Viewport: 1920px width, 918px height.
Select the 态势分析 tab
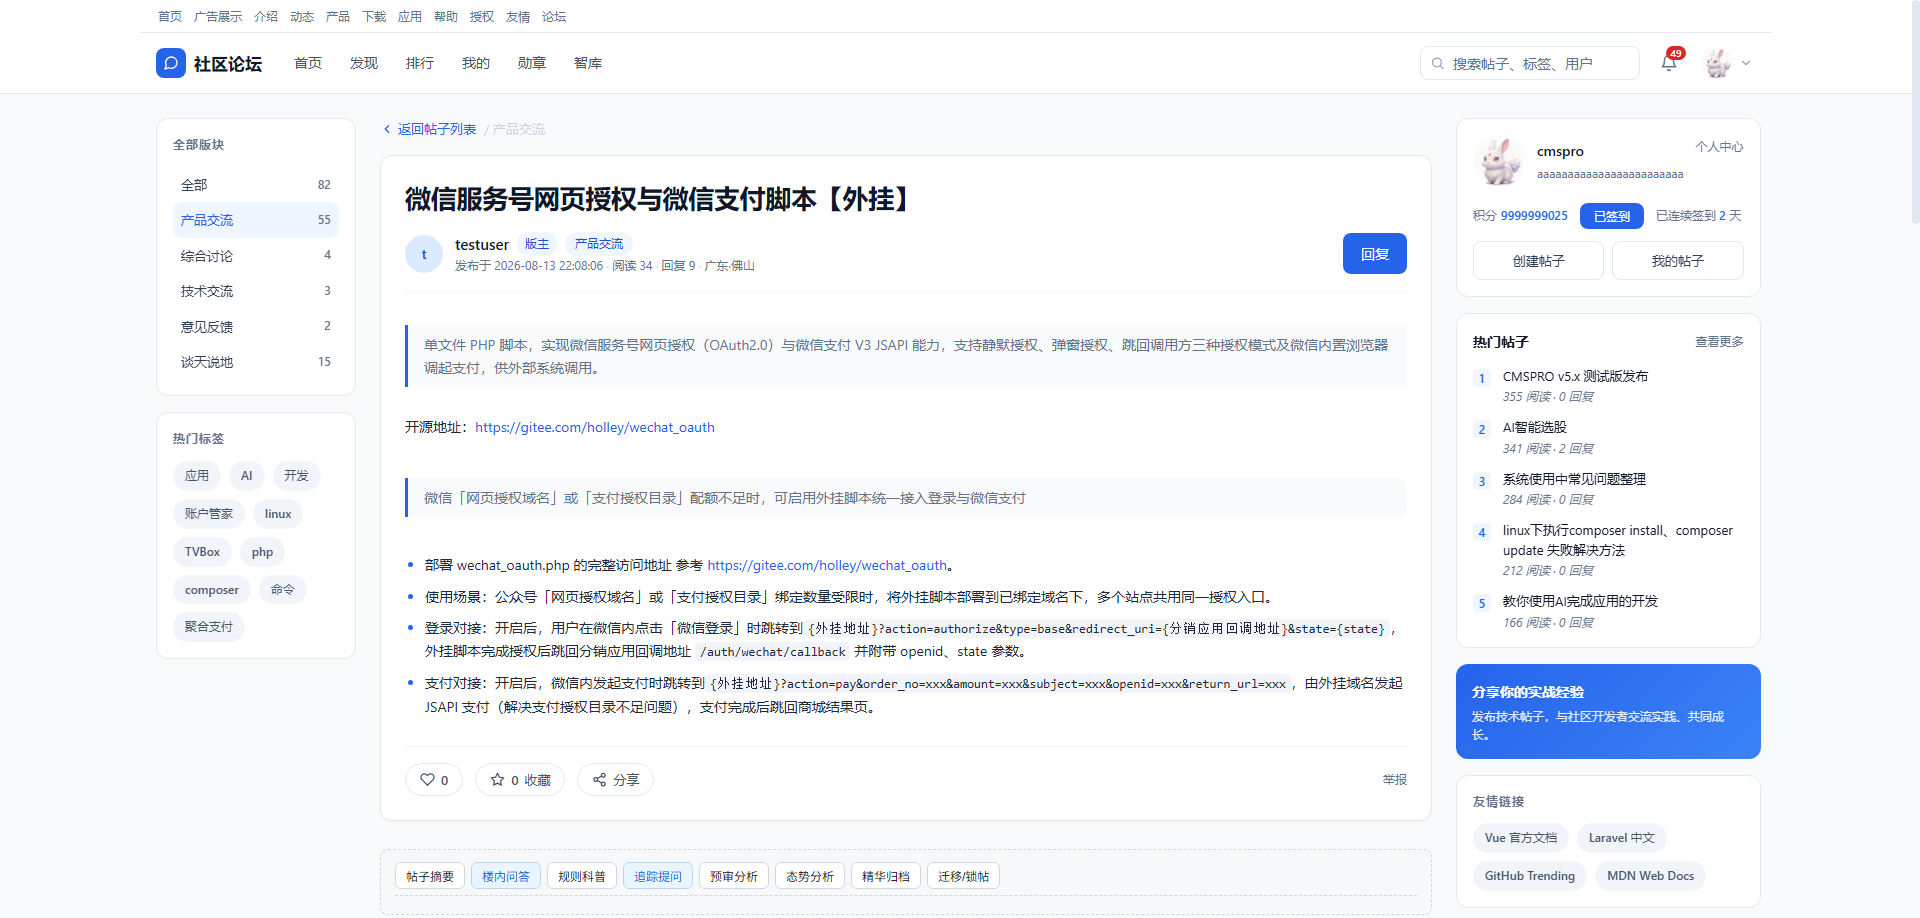click(810, 877)
